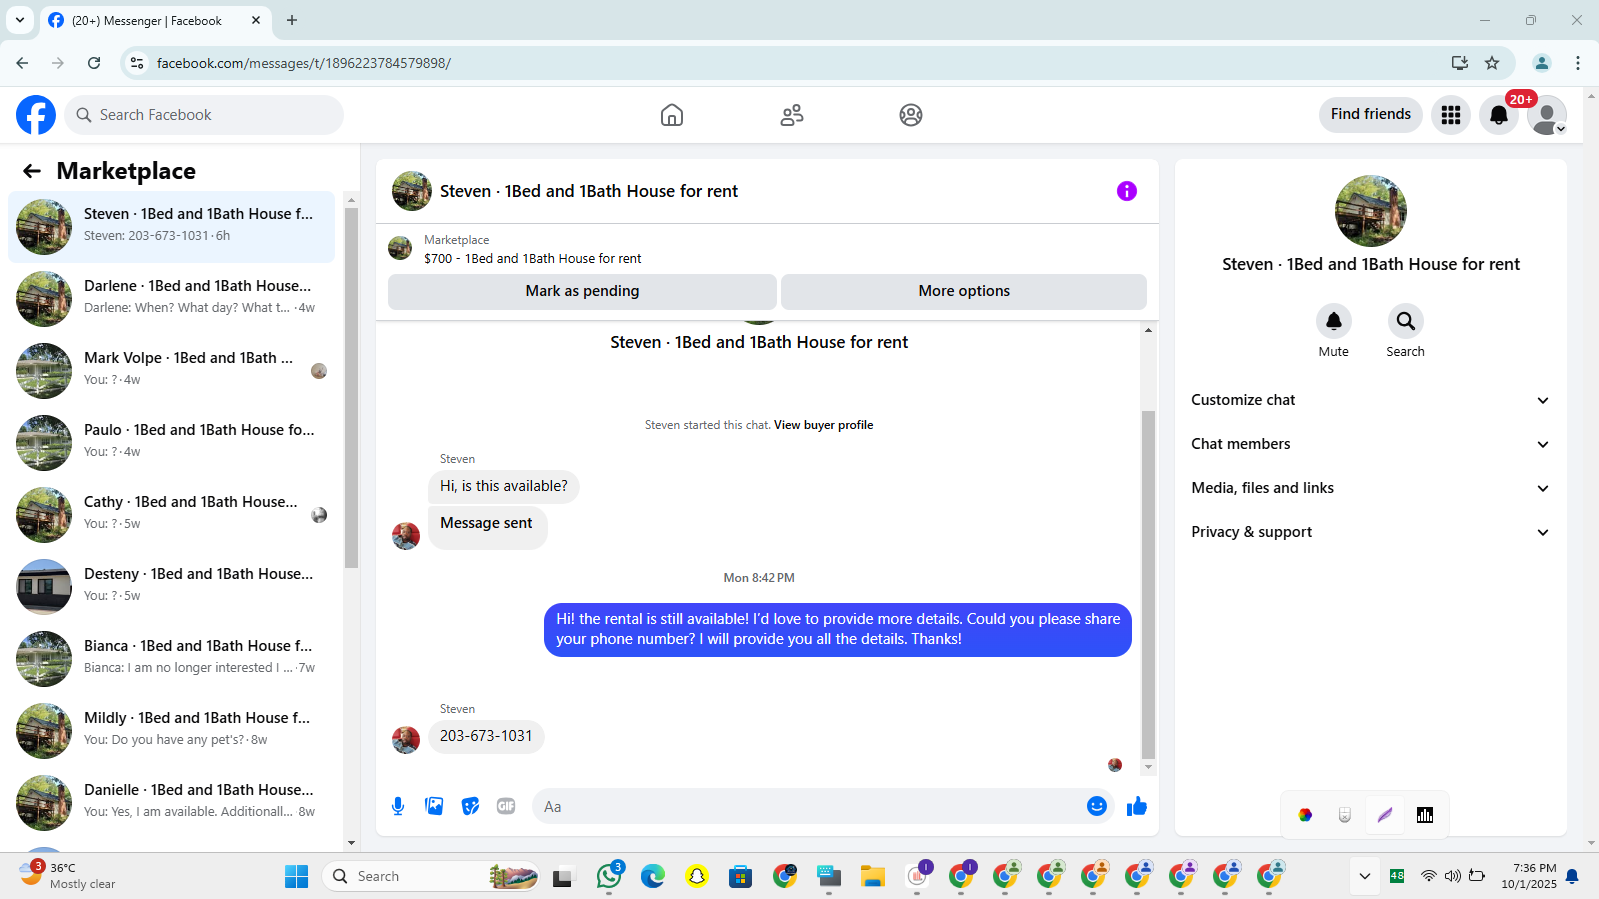Open Cathy's conversation
The width and height of the screenshot is (1599, 899).
[172, 515]
